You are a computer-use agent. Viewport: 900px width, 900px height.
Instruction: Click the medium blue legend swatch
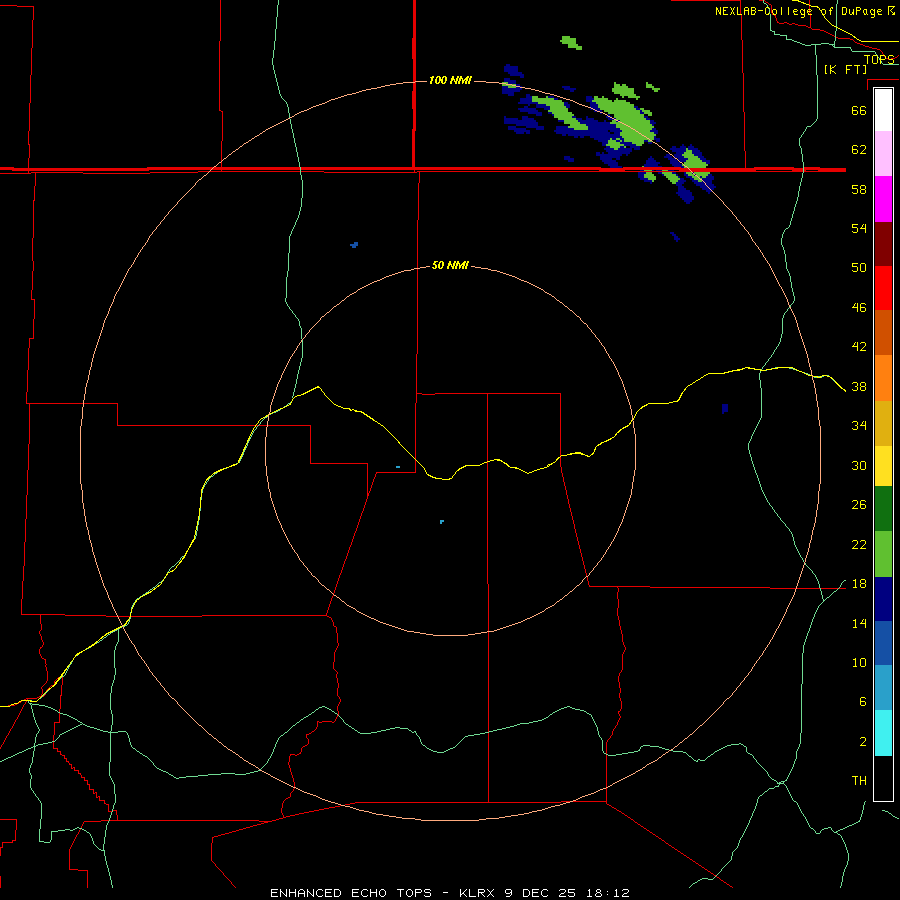pos(883,643)
